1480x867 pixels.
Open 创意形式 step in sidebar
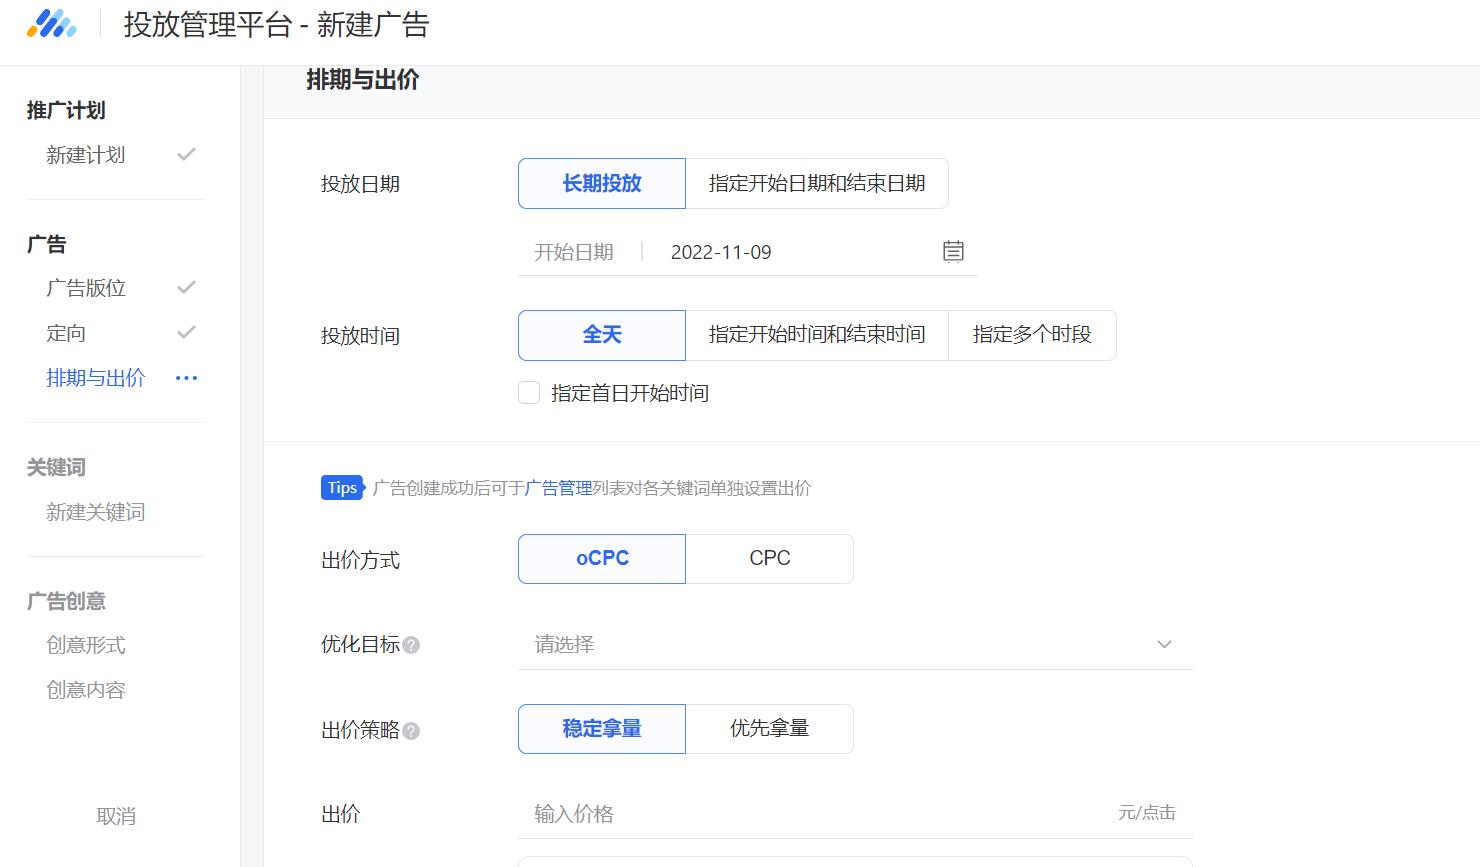[86, 645]
